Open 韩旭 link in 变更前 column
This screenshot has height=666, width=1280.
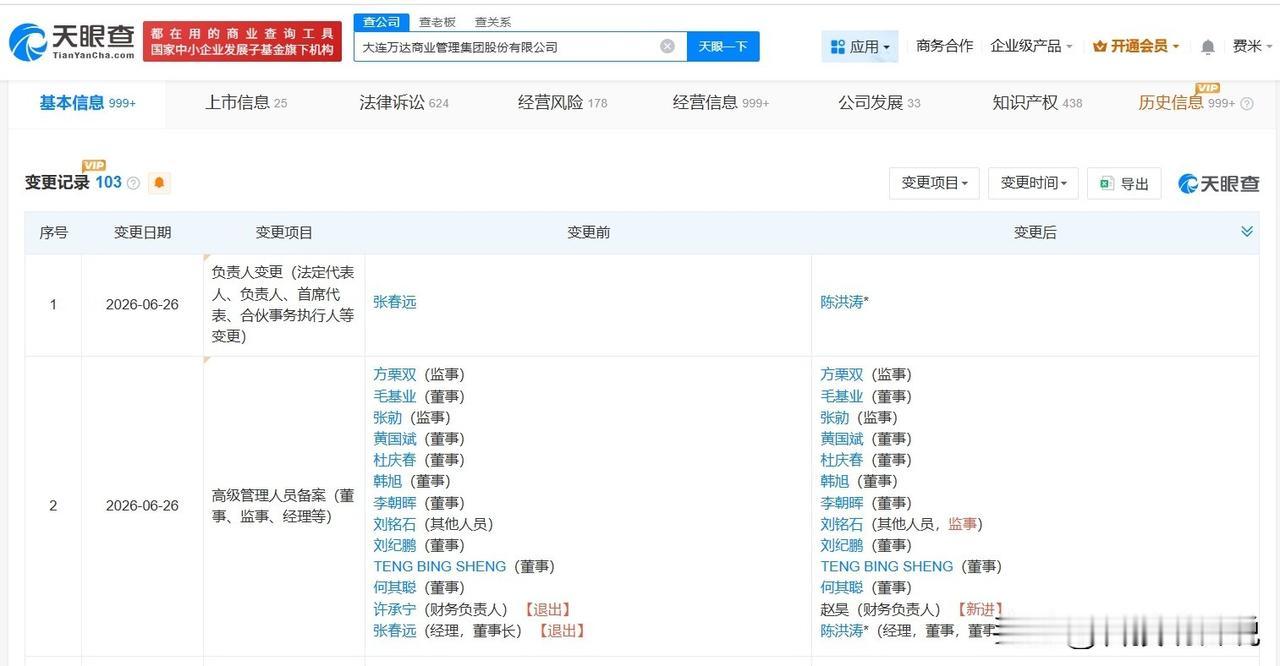coord(387,481)
